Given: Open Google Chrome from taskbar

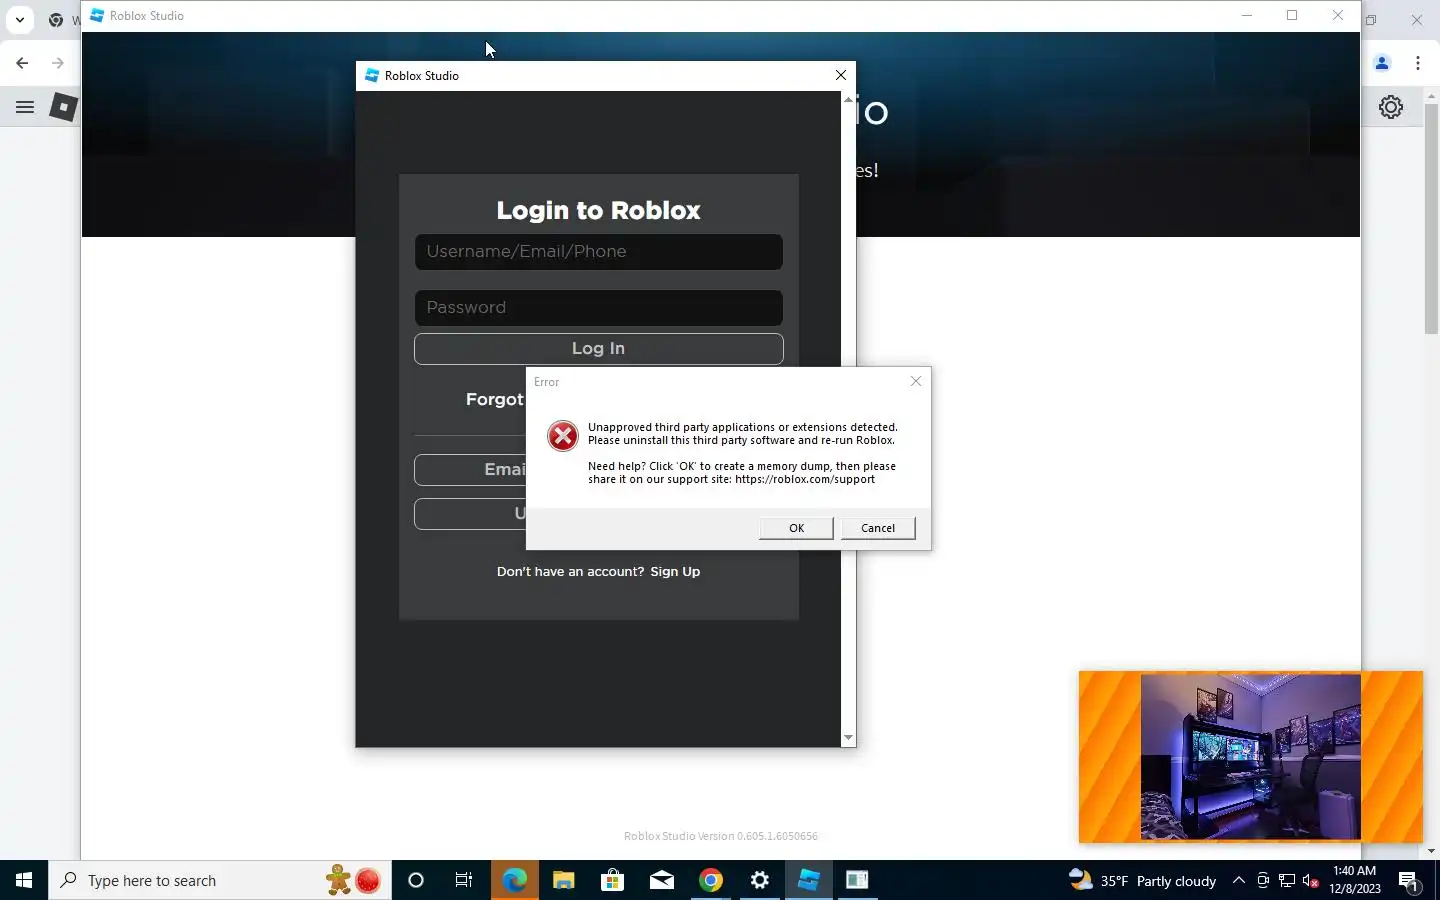Looking at the screenshot, I should coord(711,880).
